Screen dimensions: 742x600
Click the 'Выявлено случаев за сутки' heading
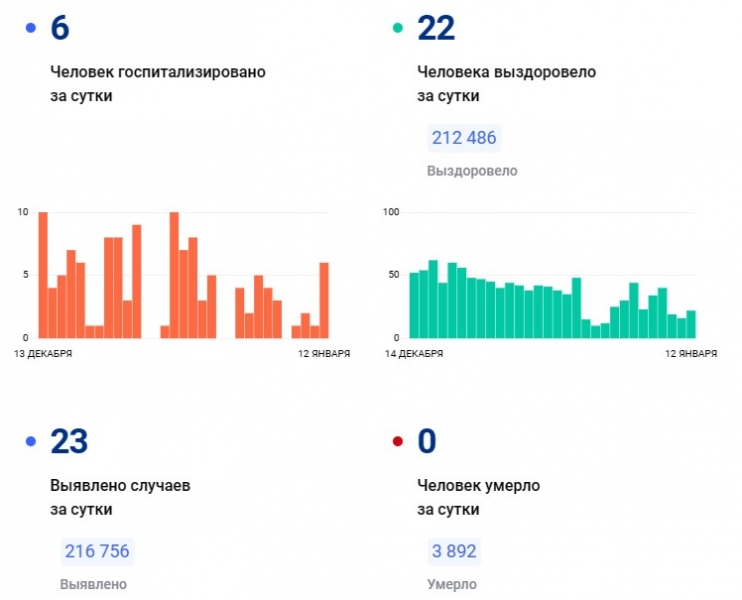[x=119, y=497]
